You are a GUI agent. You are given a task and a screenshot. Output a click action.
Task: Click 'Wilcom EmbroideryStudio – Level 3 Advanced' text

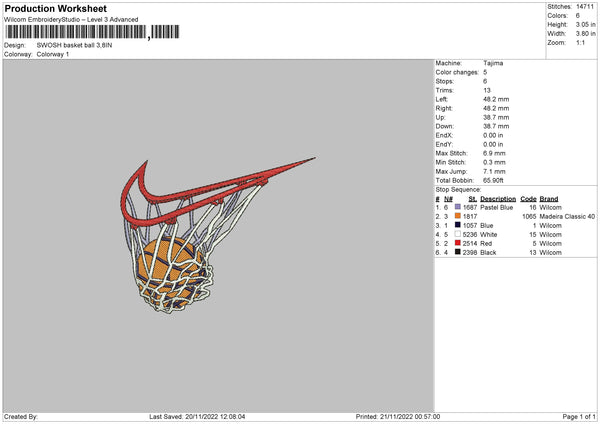point(71,20)
